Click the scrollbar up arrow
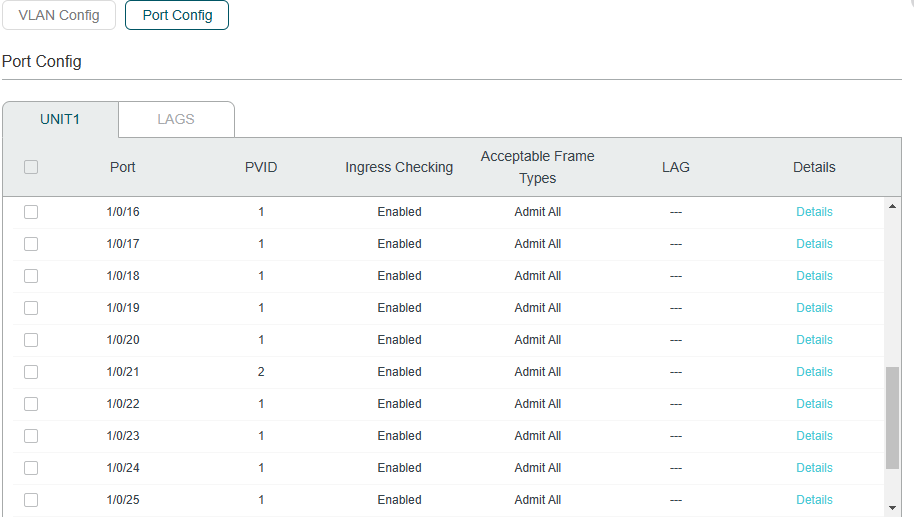This screenshot has height=517, width=914. pyautogui.click(x=892, y=206)
